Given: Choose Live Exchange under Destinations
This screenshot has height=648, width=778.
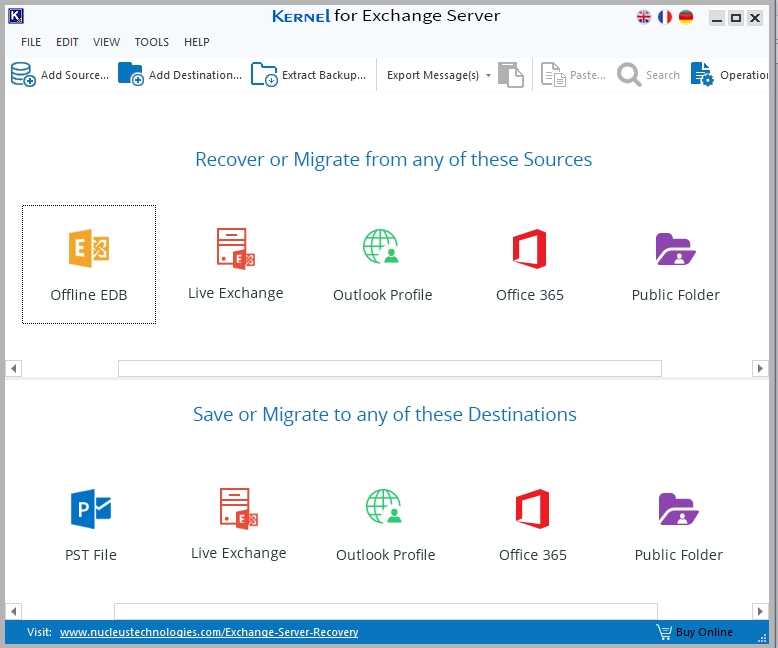Looking at the screenshot, I should [x=239, y=524].
